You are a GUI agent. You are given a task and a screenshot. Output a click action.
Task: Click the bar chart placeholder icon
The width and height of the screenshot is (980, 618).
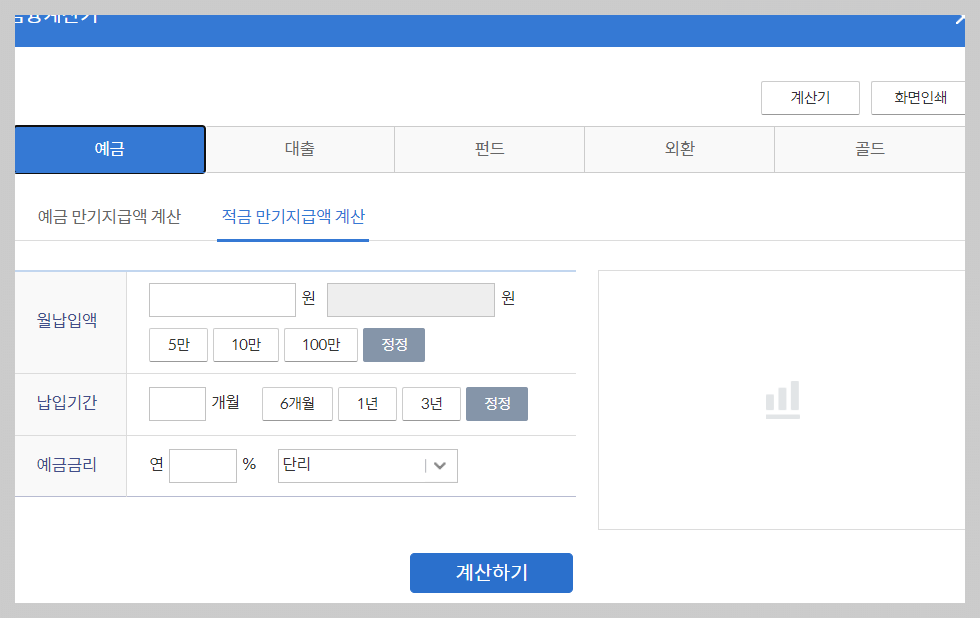coord(783,399)
